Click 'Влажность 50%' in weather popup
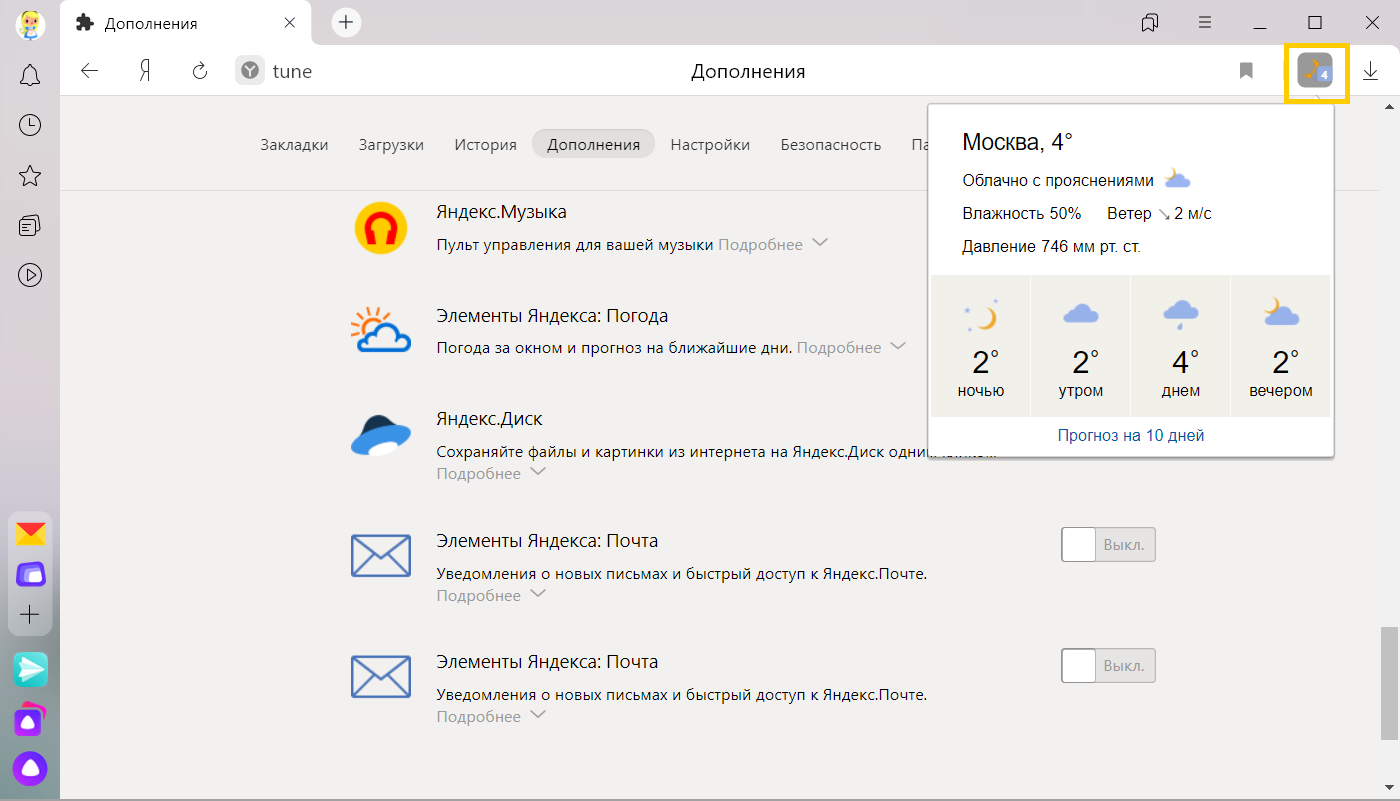Image resolution: width=1400 pixels, height=801 pixels. (1021, 213)
